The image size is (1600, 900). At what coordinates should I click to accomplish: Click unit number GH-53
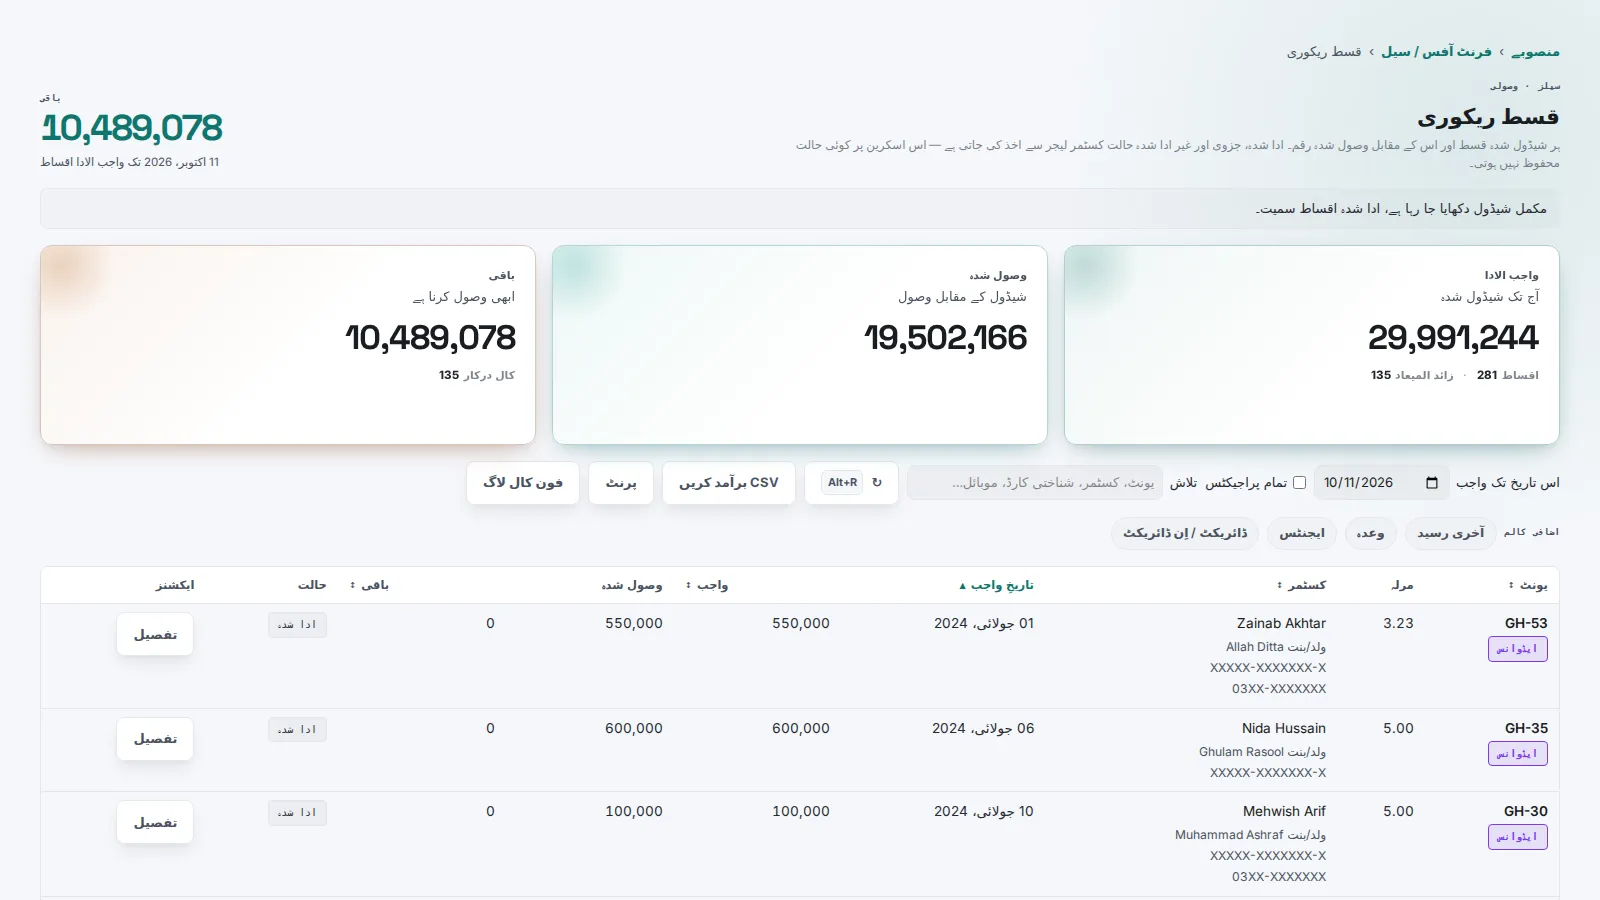tap(1526, 623)
